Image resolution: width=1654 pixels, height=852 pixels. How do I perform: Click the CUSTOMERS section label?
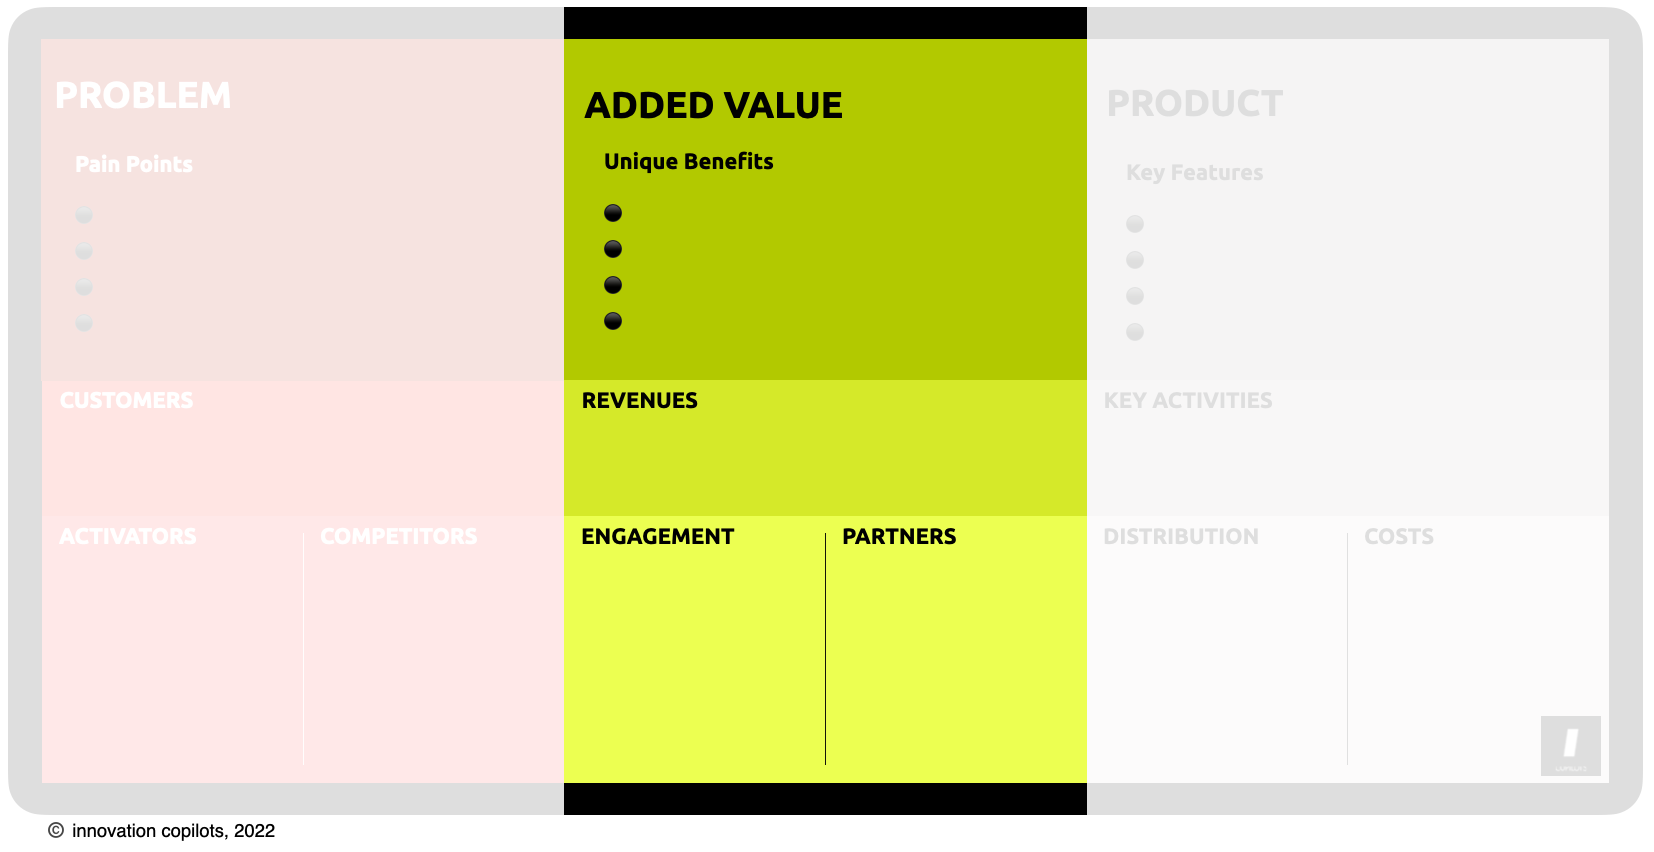pos(127,400)
